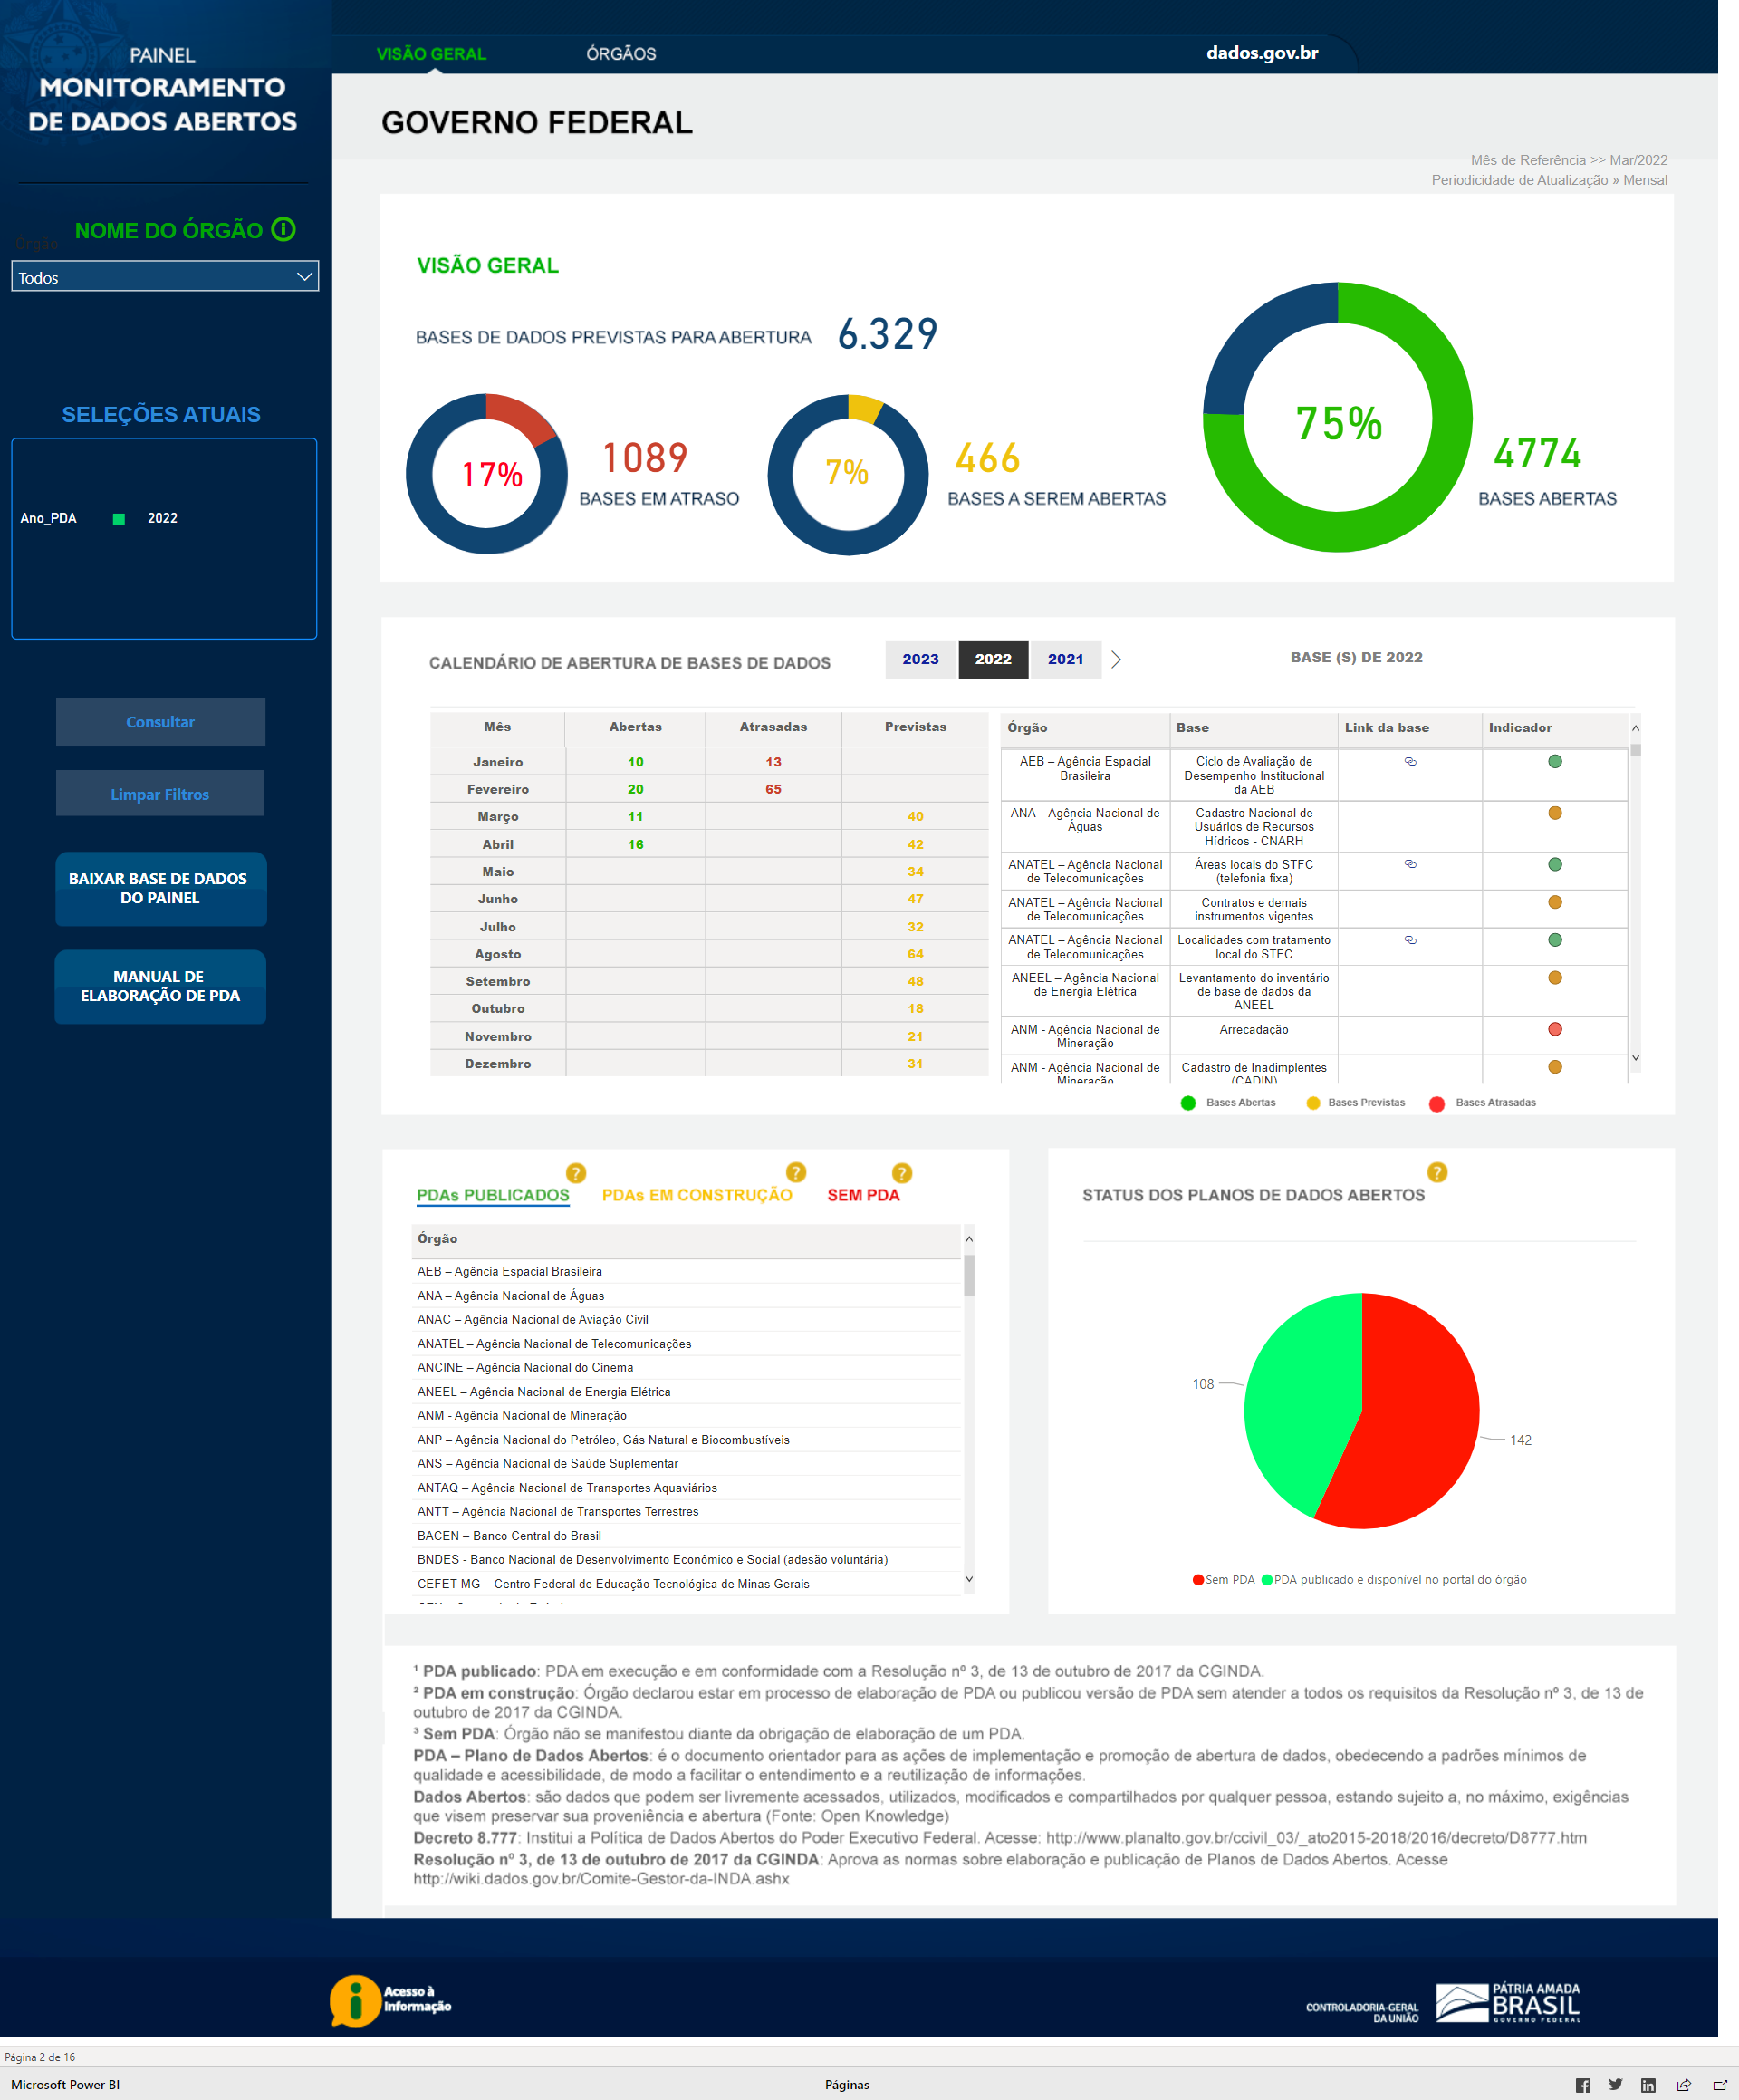Share report on Facebook
1739x2100 pixels.
click(x=1582, y=2085)
